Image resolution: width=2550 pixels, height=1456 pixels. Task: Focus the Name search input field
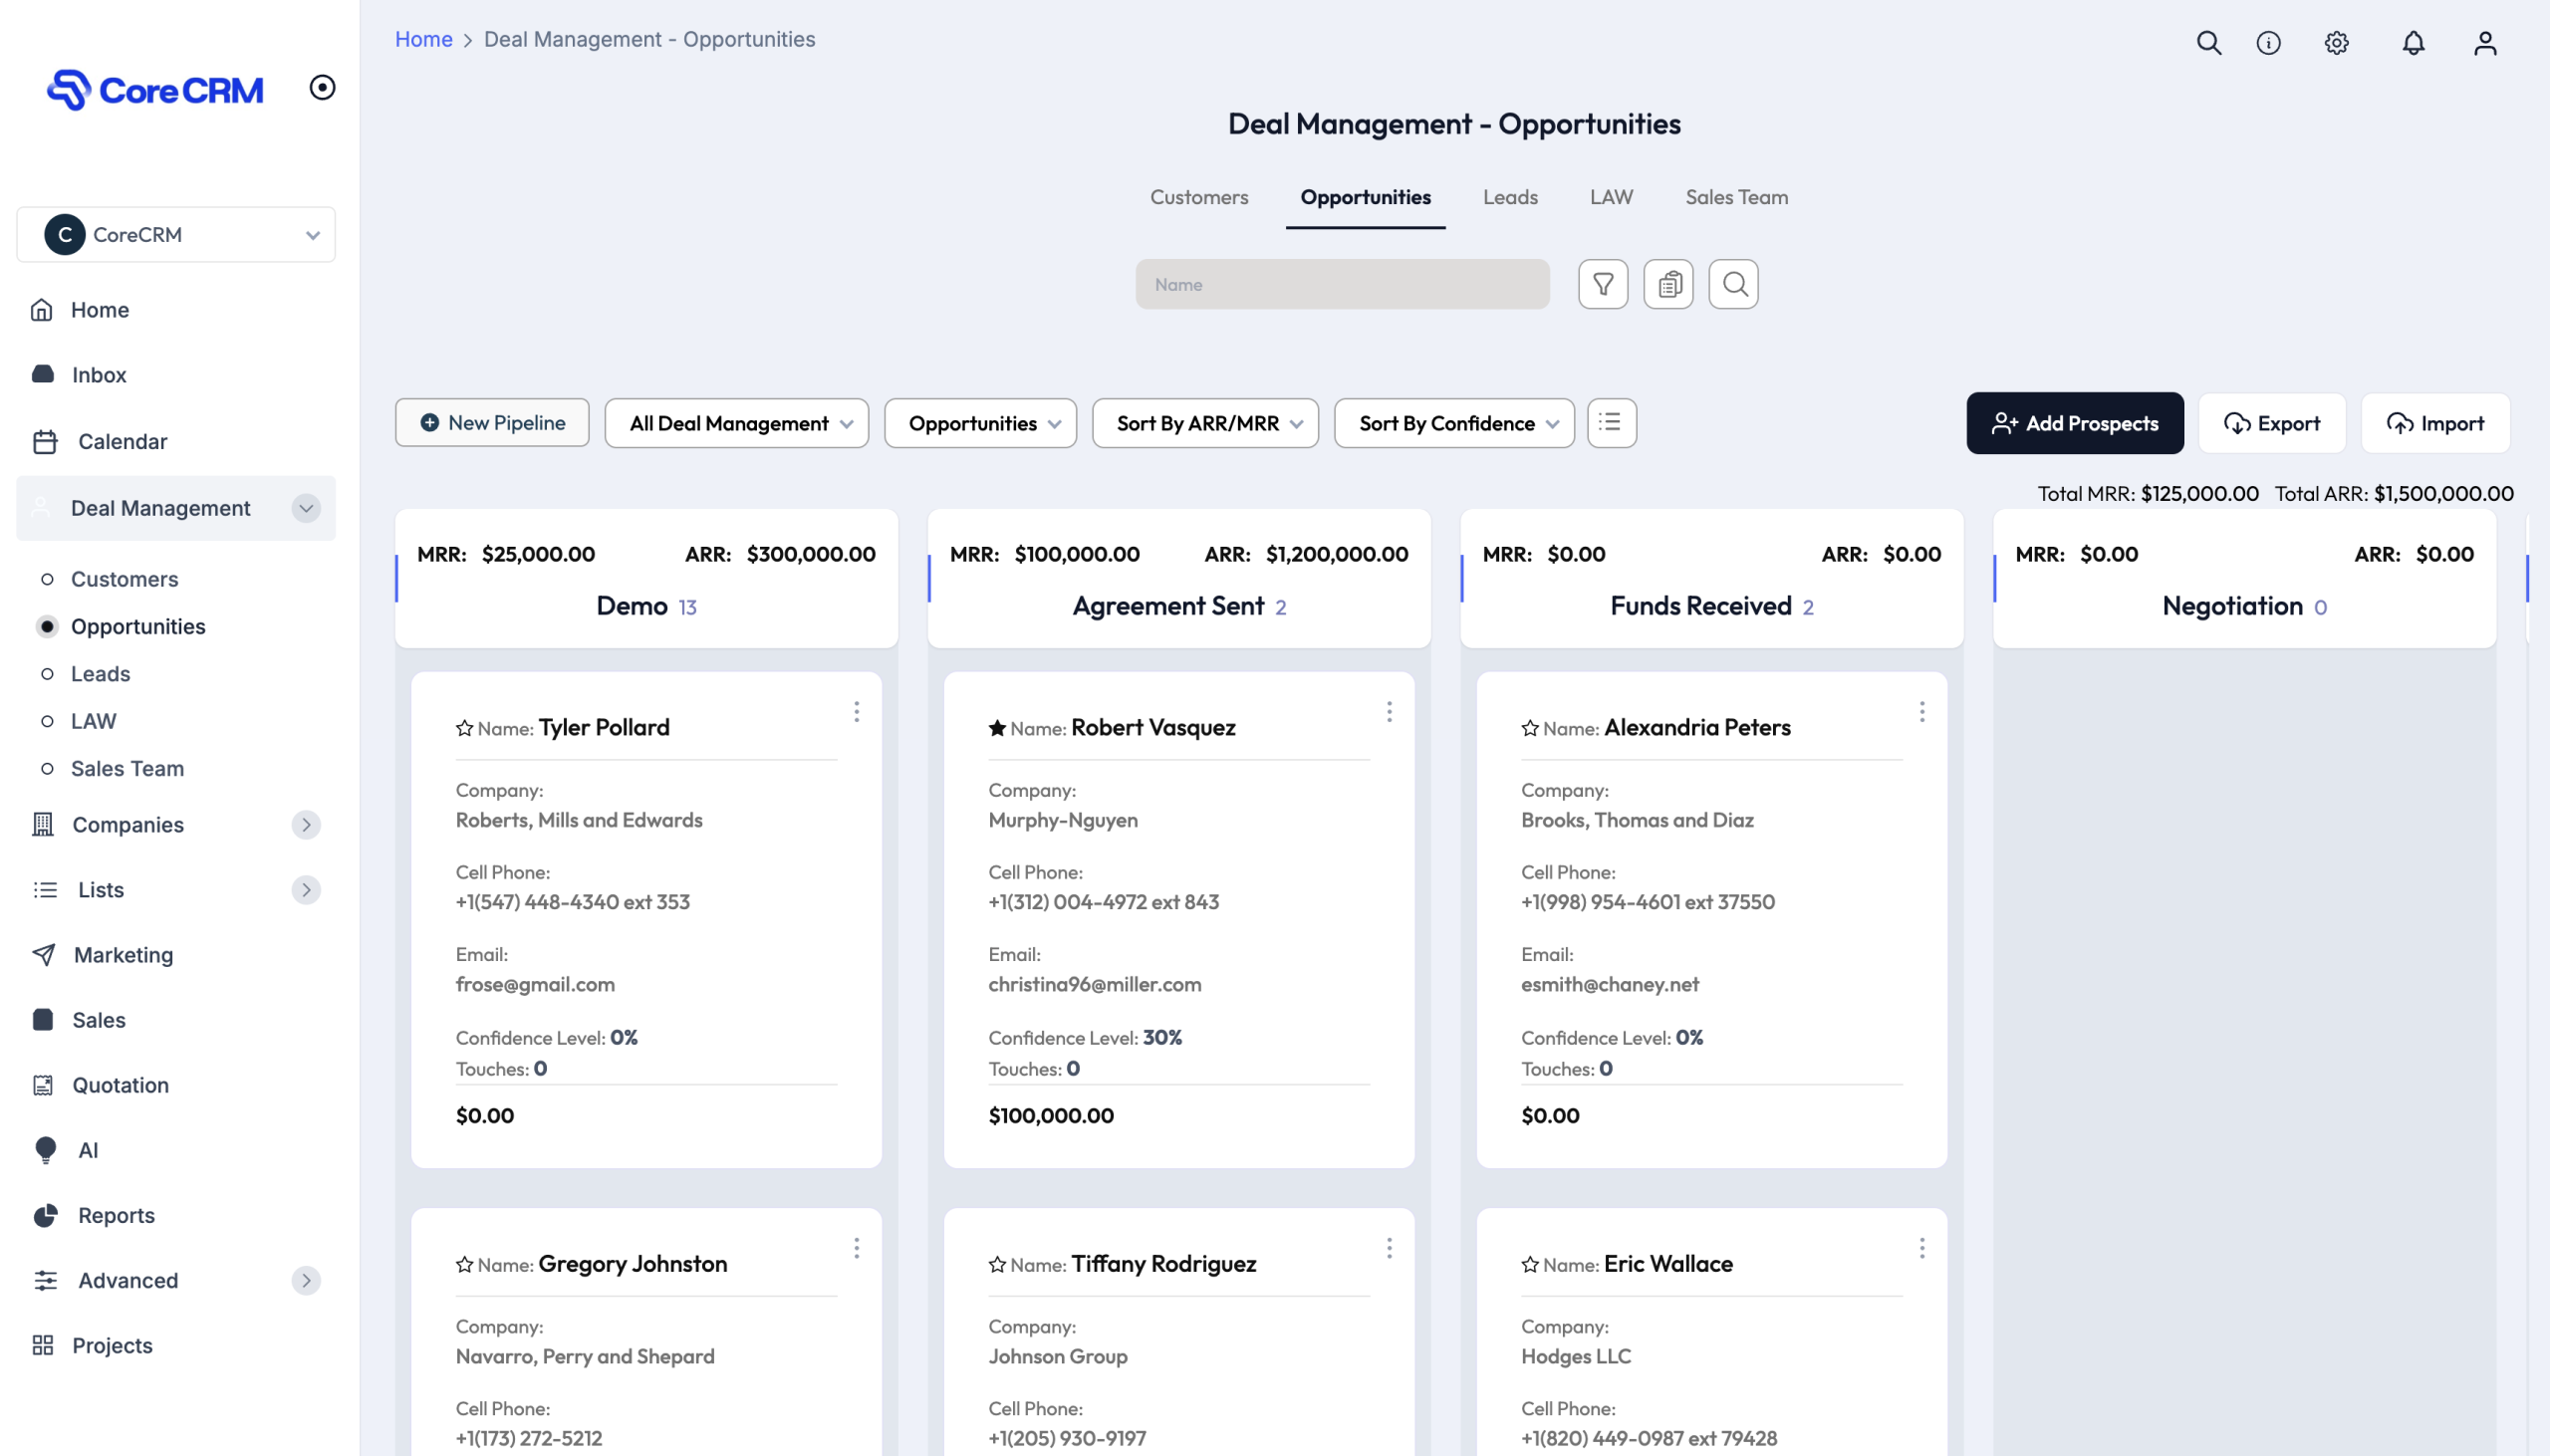1342,284
